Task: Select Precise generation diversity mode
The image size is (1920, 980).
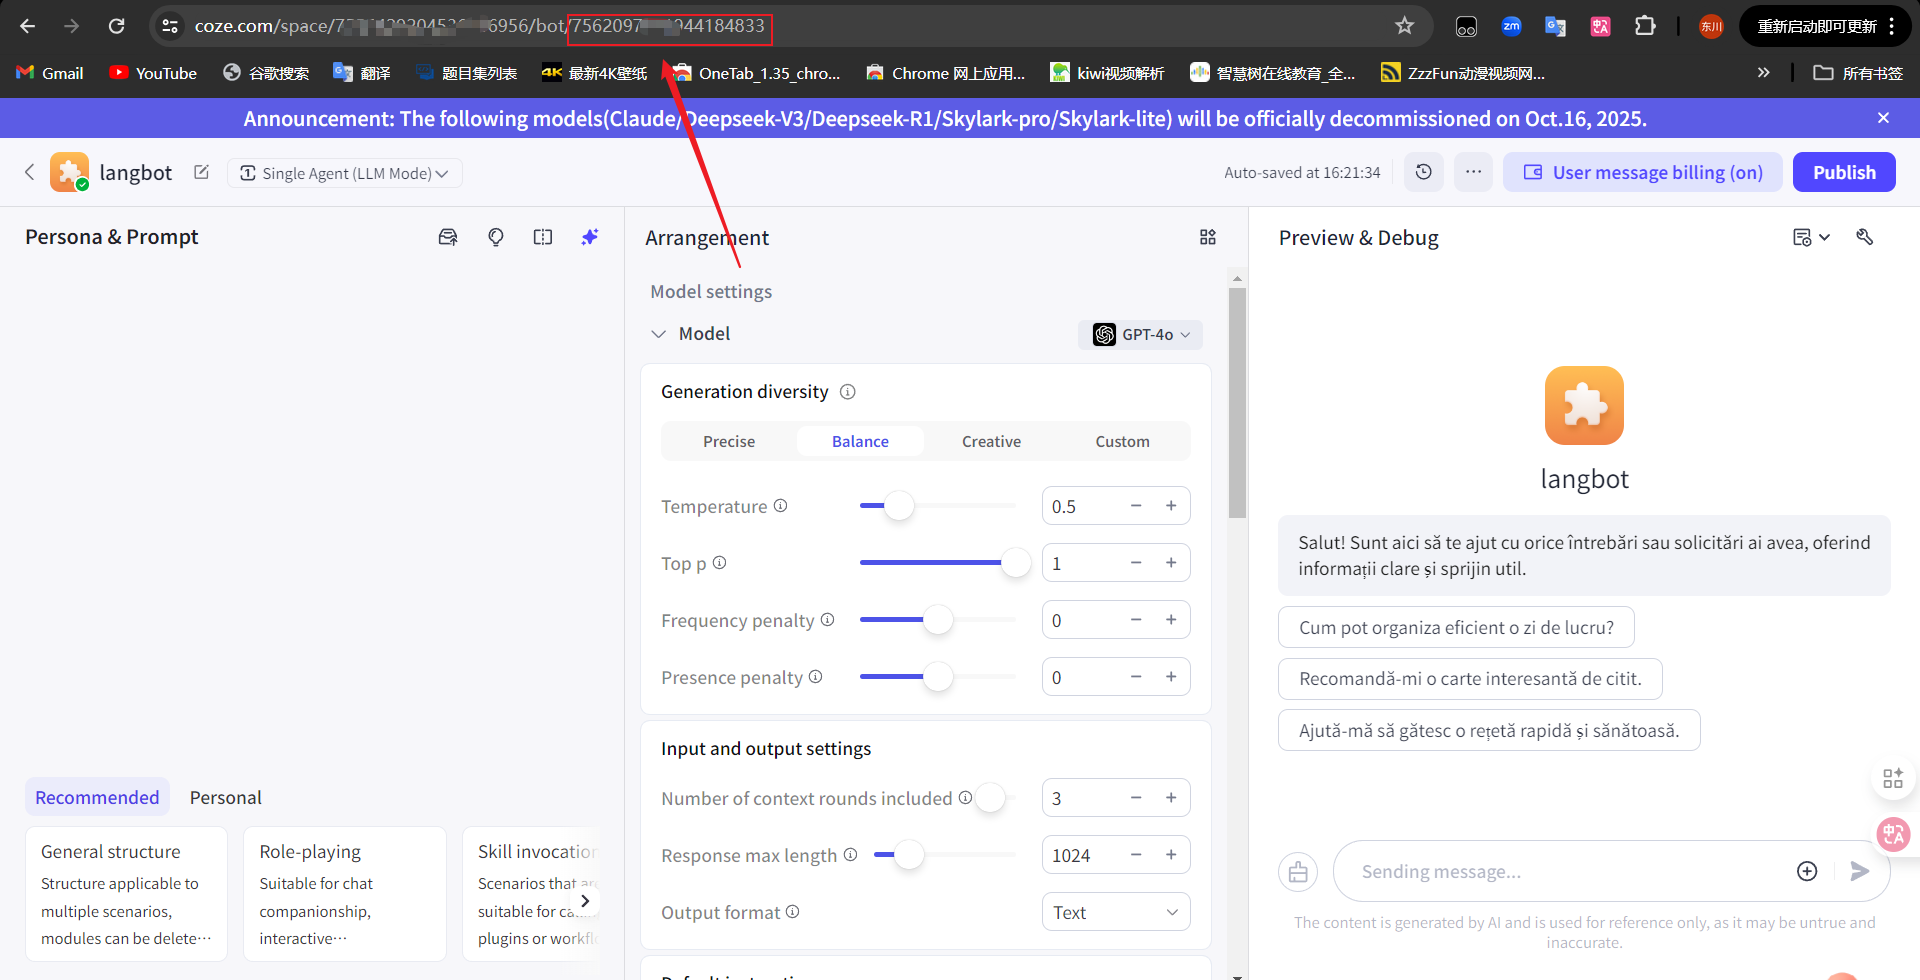Action: (729, 440)
